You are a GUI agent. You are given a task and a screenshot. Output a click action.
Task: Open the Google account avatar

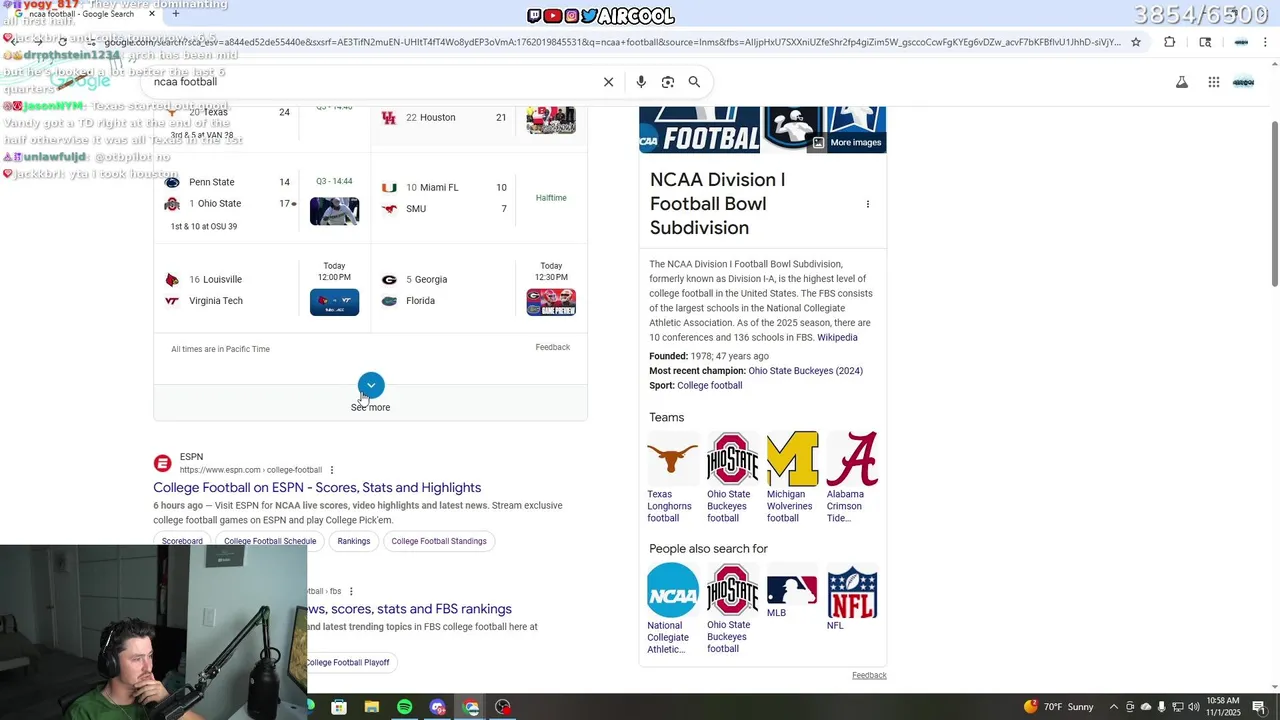click(x=1244, y=82)
